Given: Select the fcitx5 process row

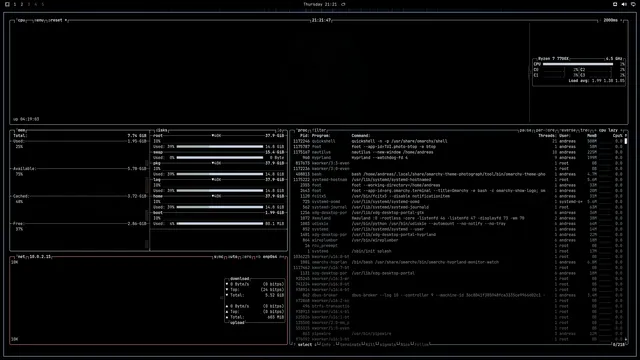Looking at the screenshot, I should (457, 196).
